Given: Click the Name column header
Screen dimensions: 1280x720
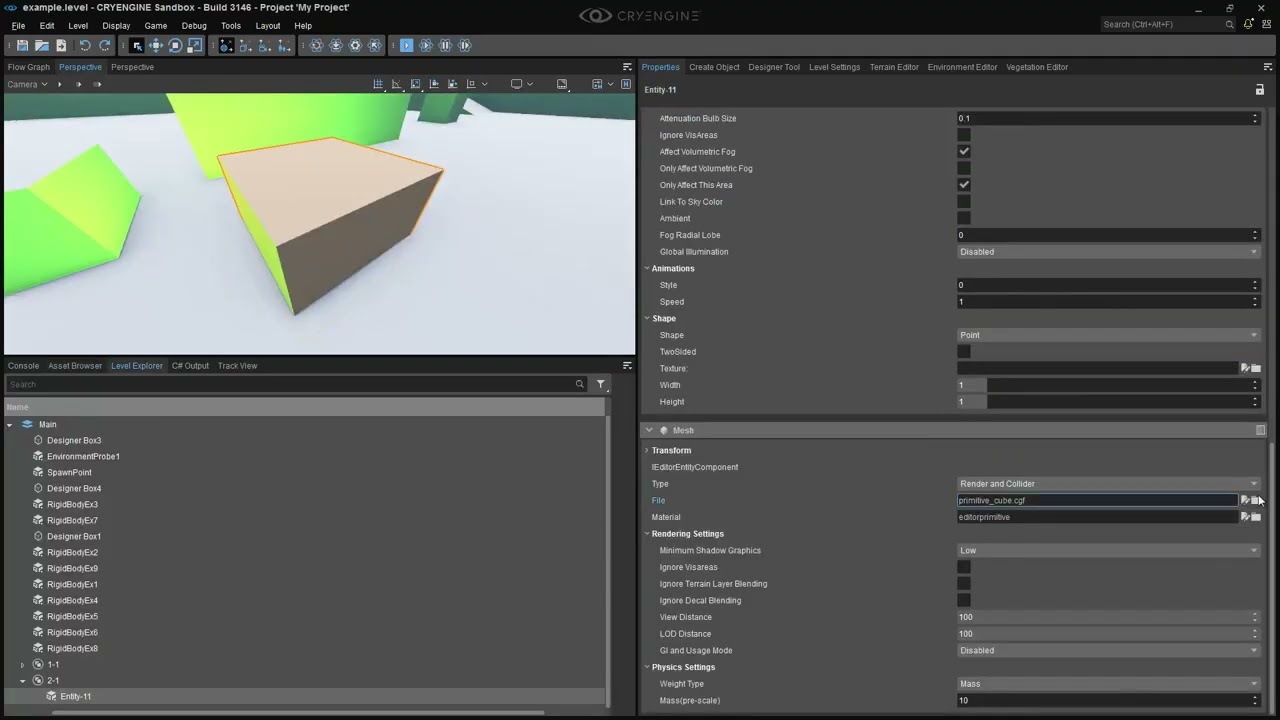Looking at the screenshot, I should tap(305, 407).
